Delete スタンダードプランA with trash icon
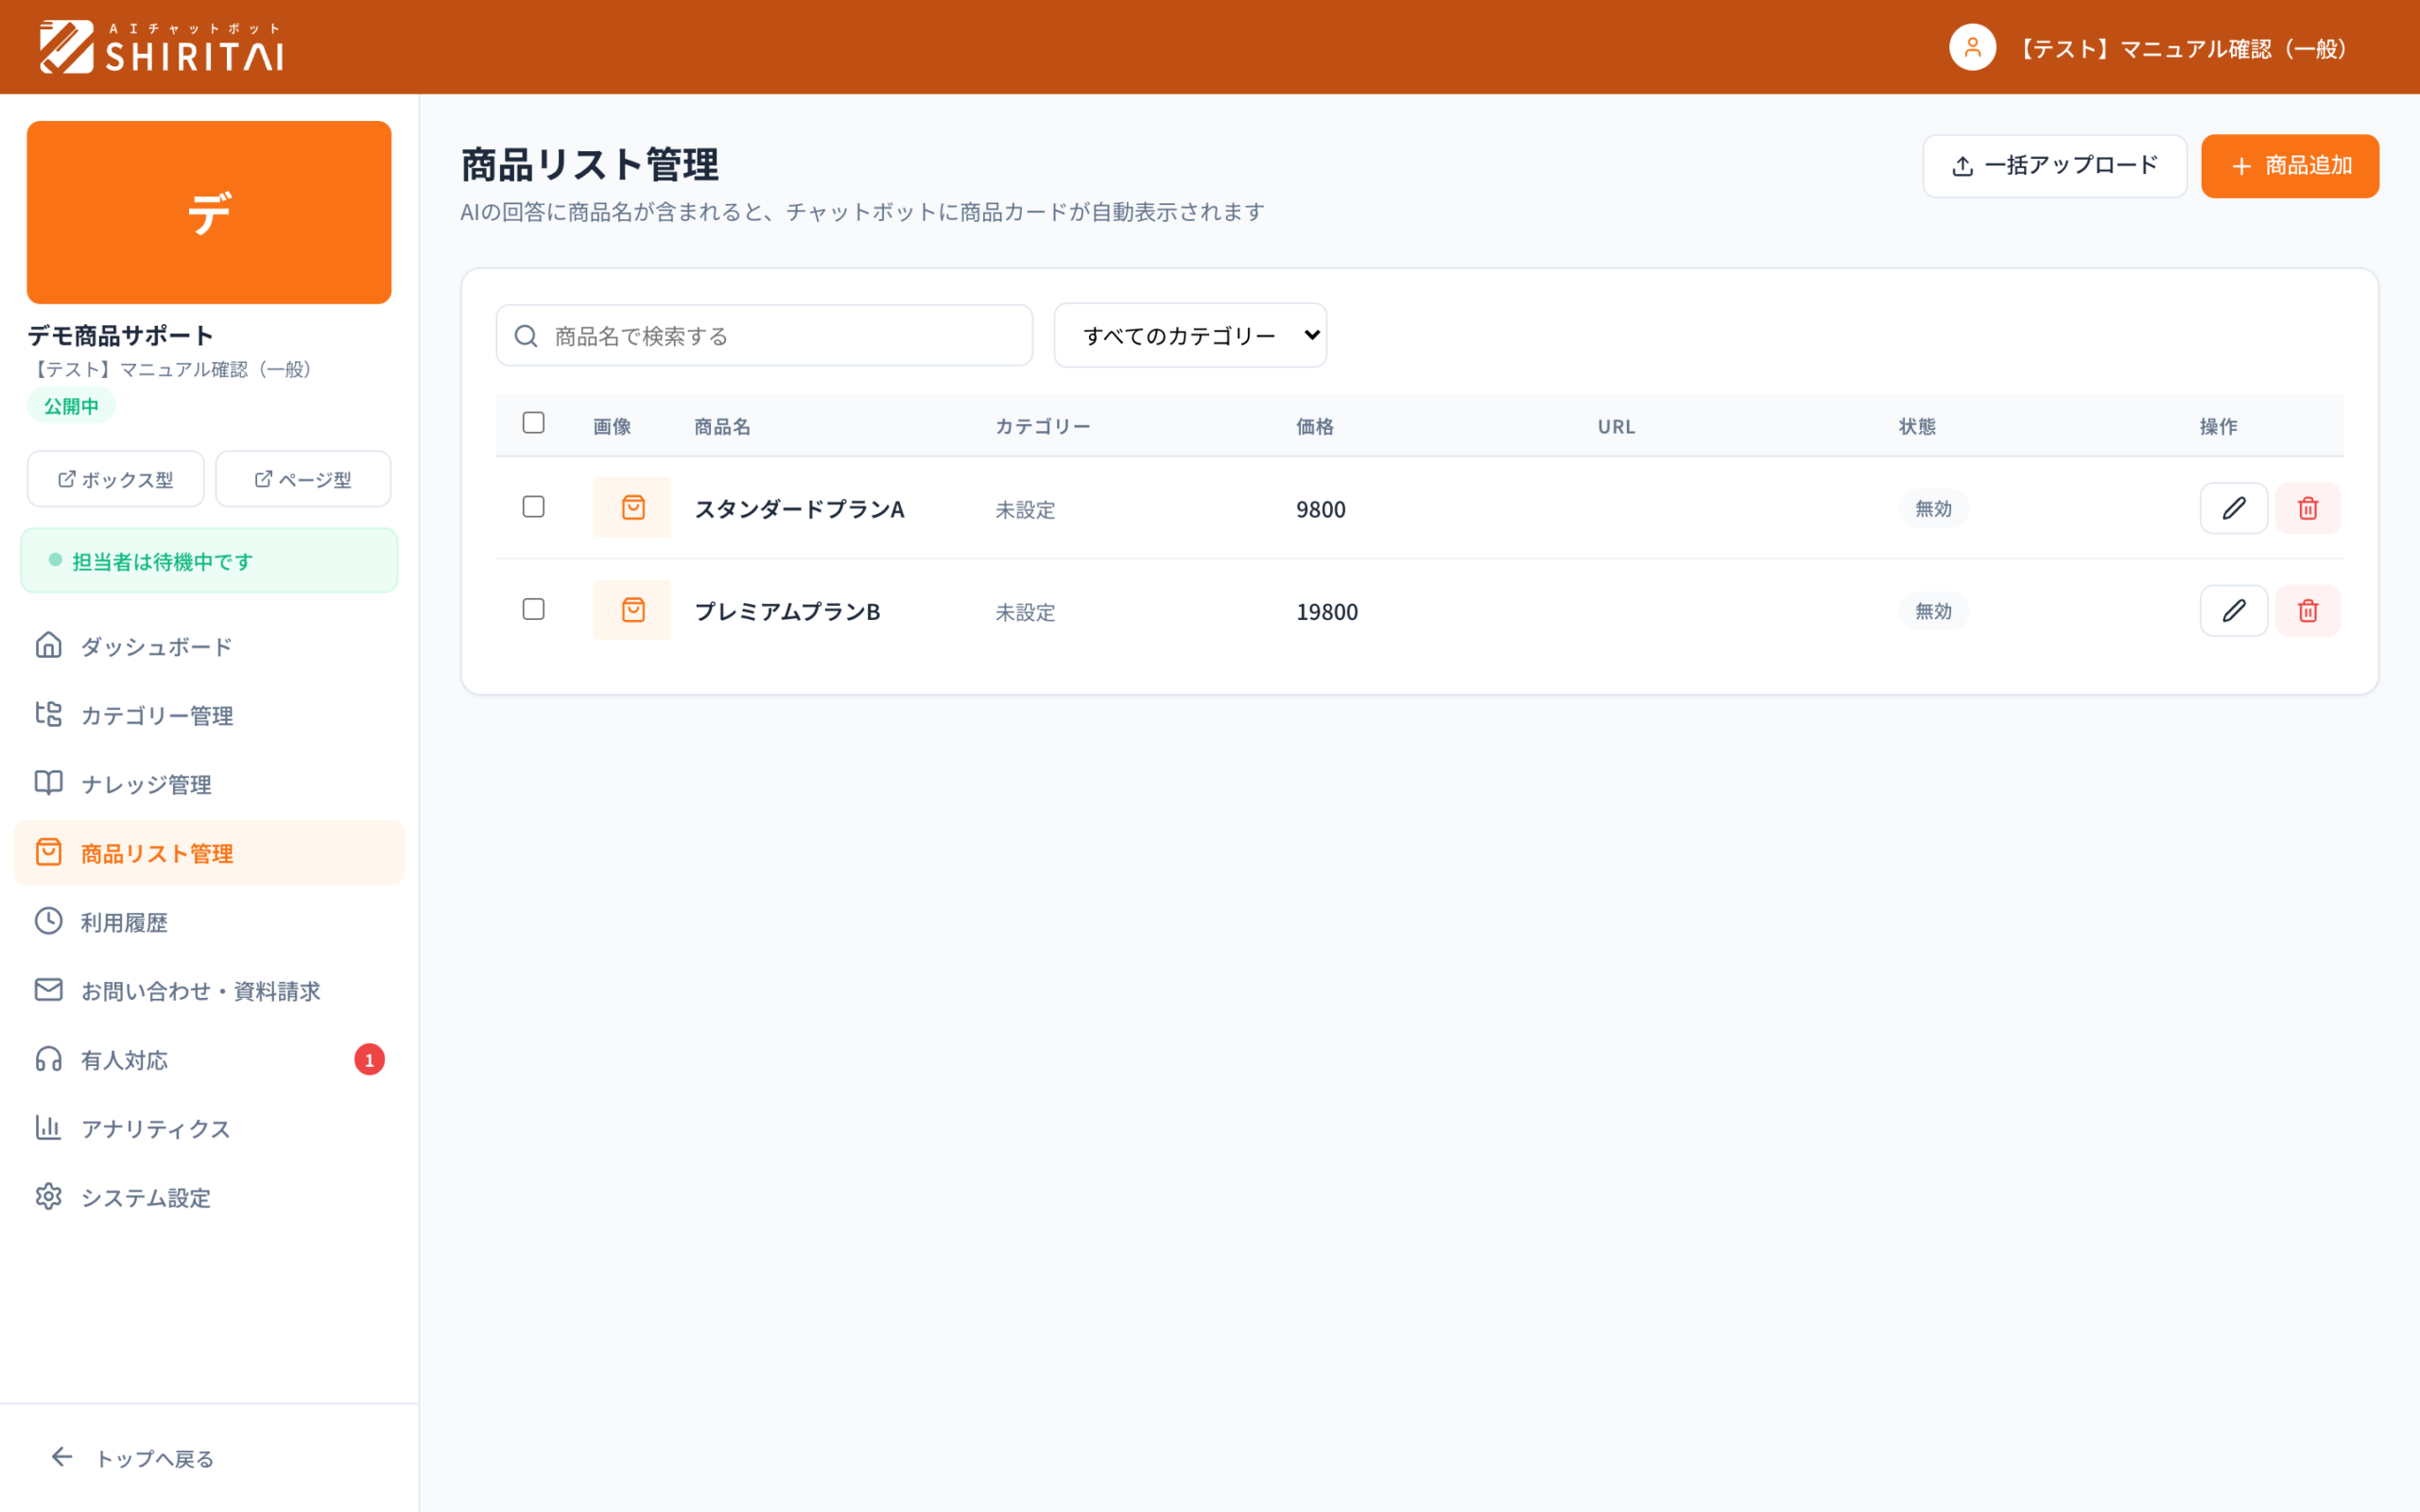2420x1512 pixels. [x=2308, y=508]
